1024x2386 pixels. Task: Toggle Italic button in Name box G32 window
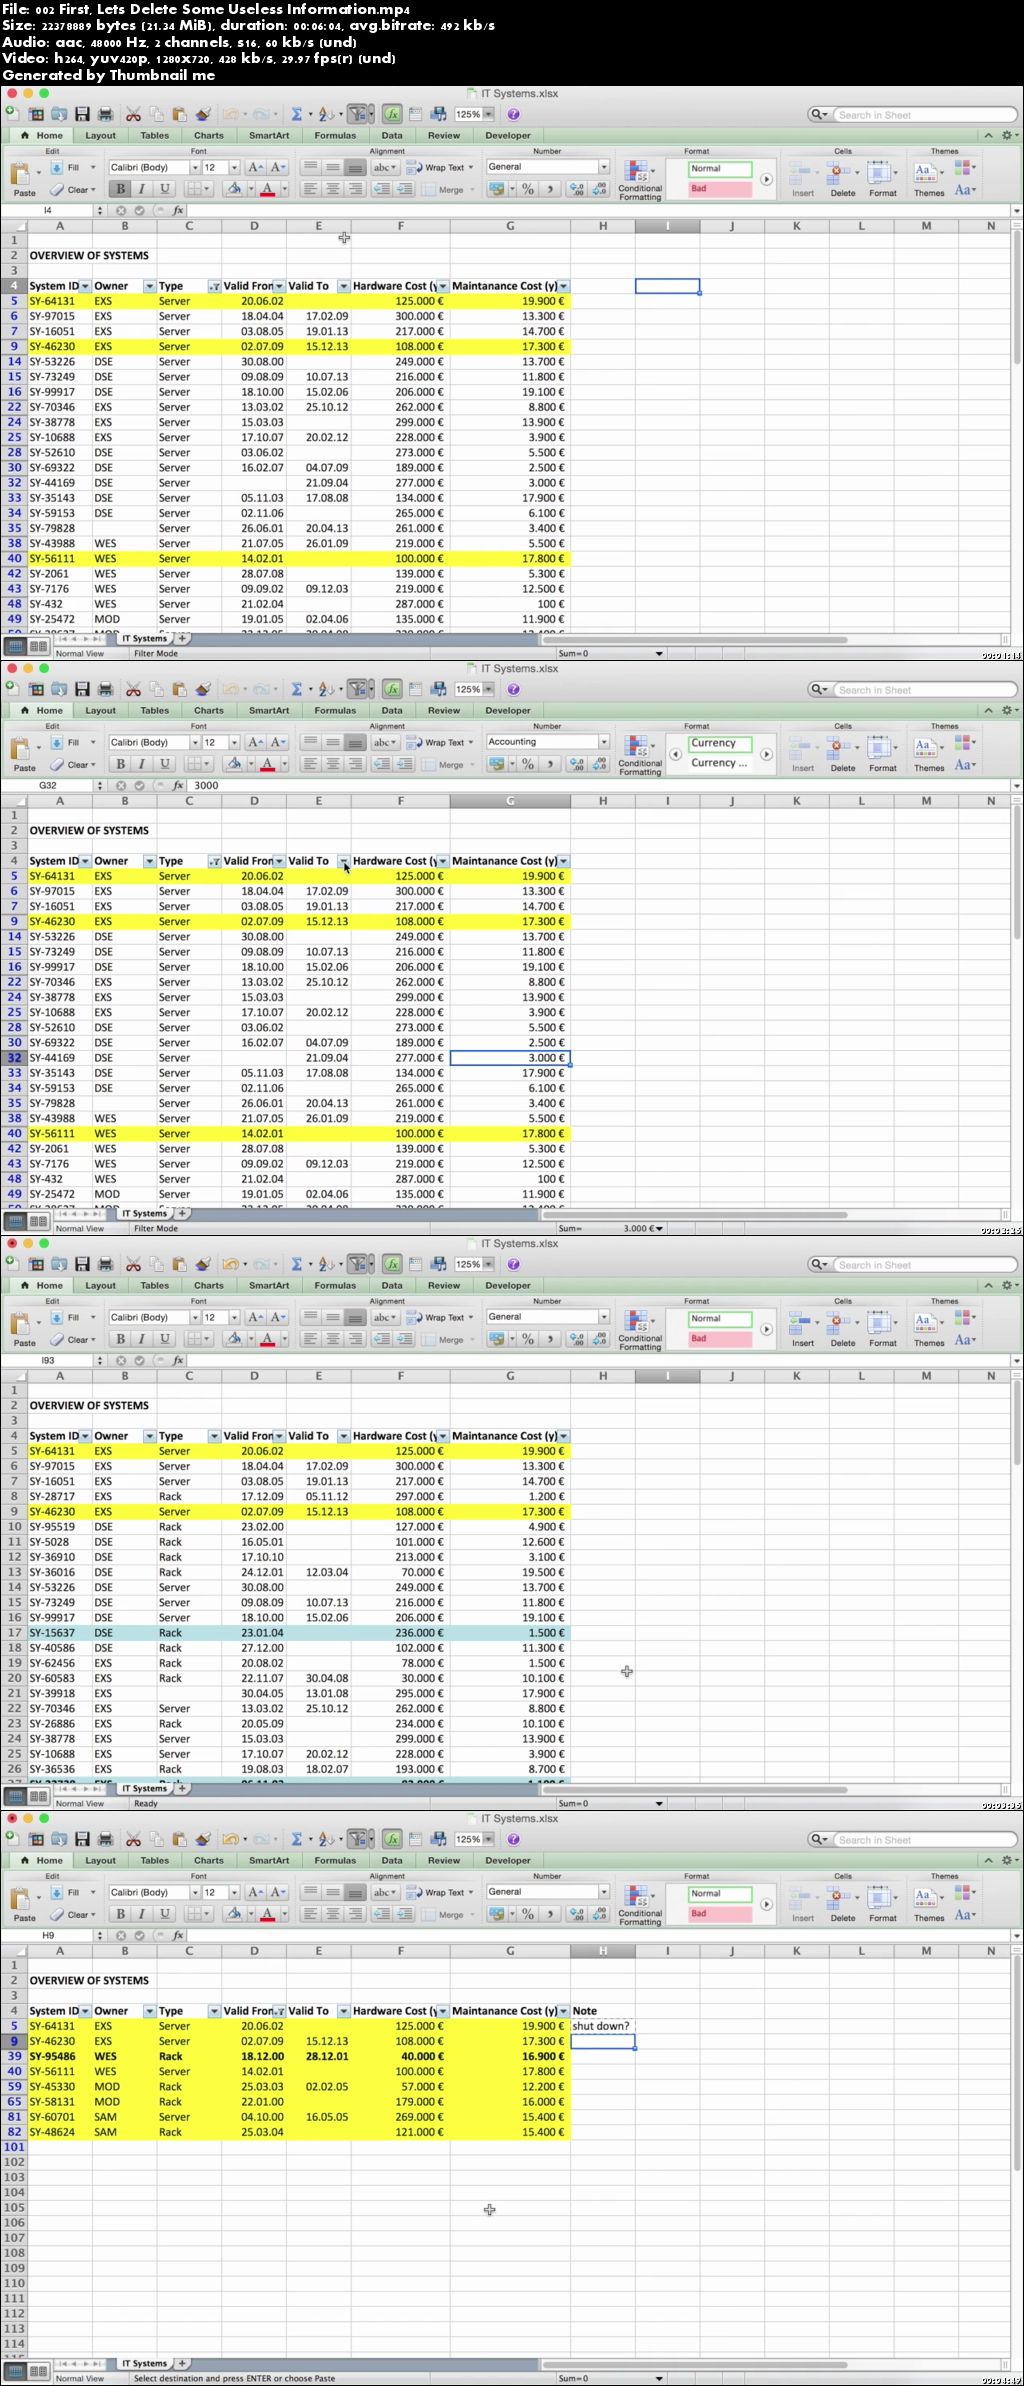point(142,764)
